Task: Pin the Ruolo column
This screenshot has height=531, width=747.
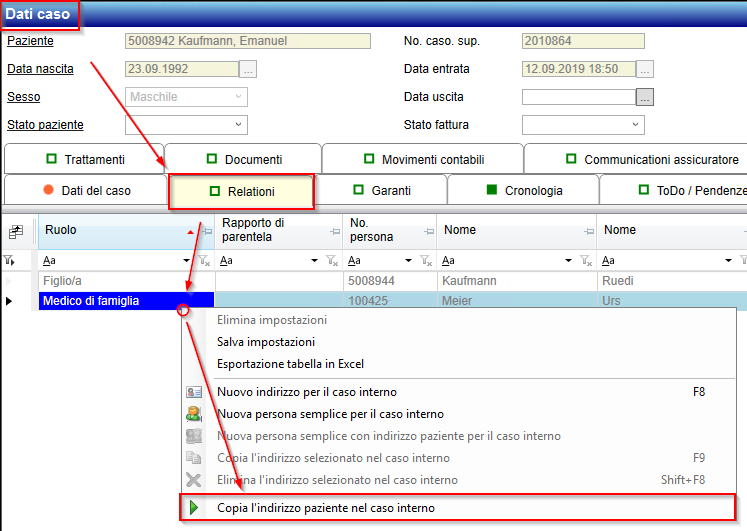Action: [x=207, y=231]
